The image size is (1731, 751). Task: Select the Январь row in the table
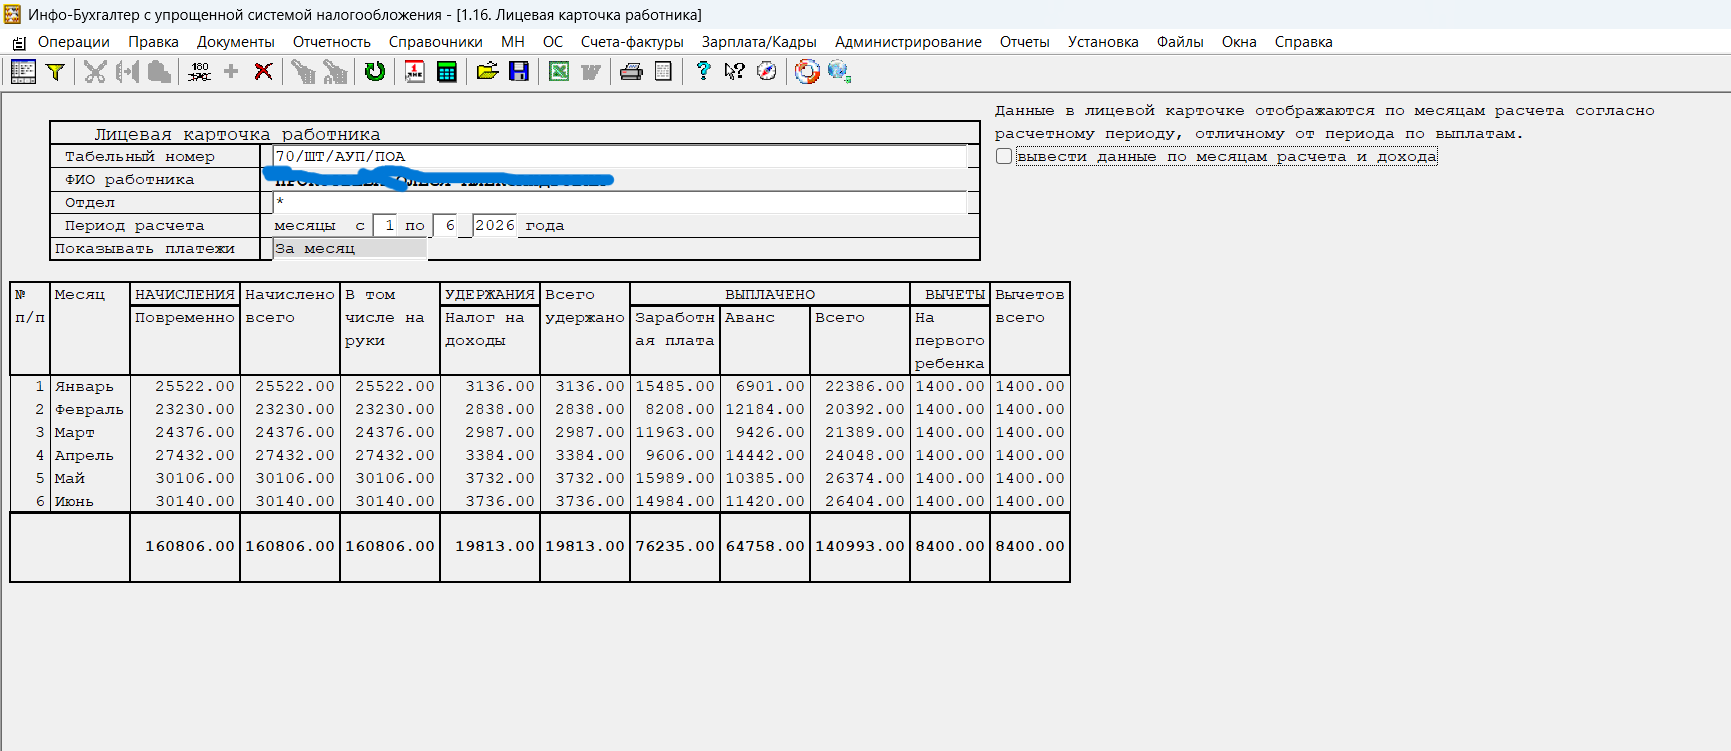(540, 386)
